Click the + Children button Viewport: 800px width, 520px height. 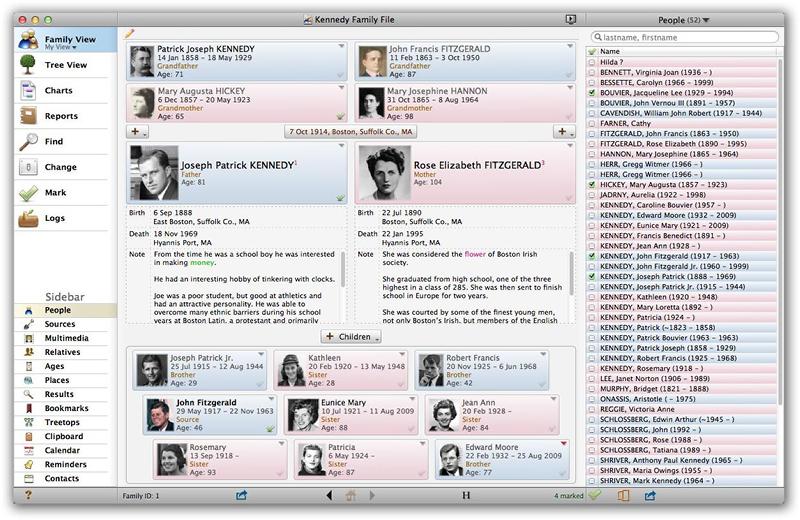(351, 337)
